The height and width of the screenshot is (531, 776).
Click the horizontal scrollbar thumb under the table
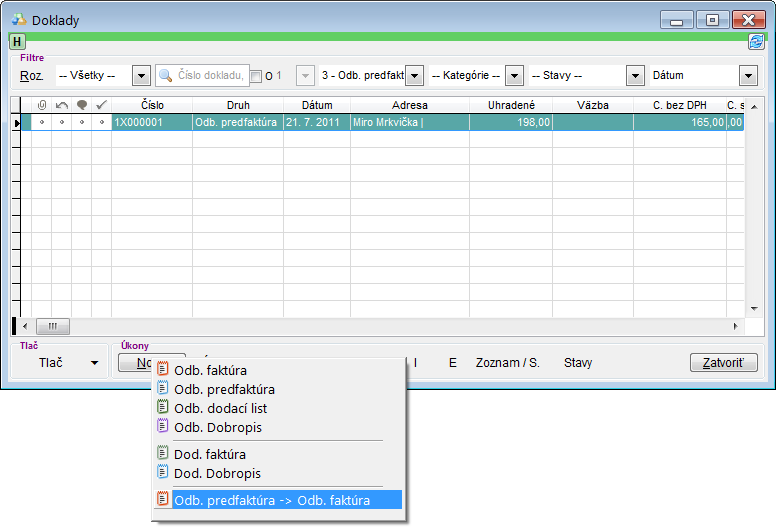click(52, 326)
